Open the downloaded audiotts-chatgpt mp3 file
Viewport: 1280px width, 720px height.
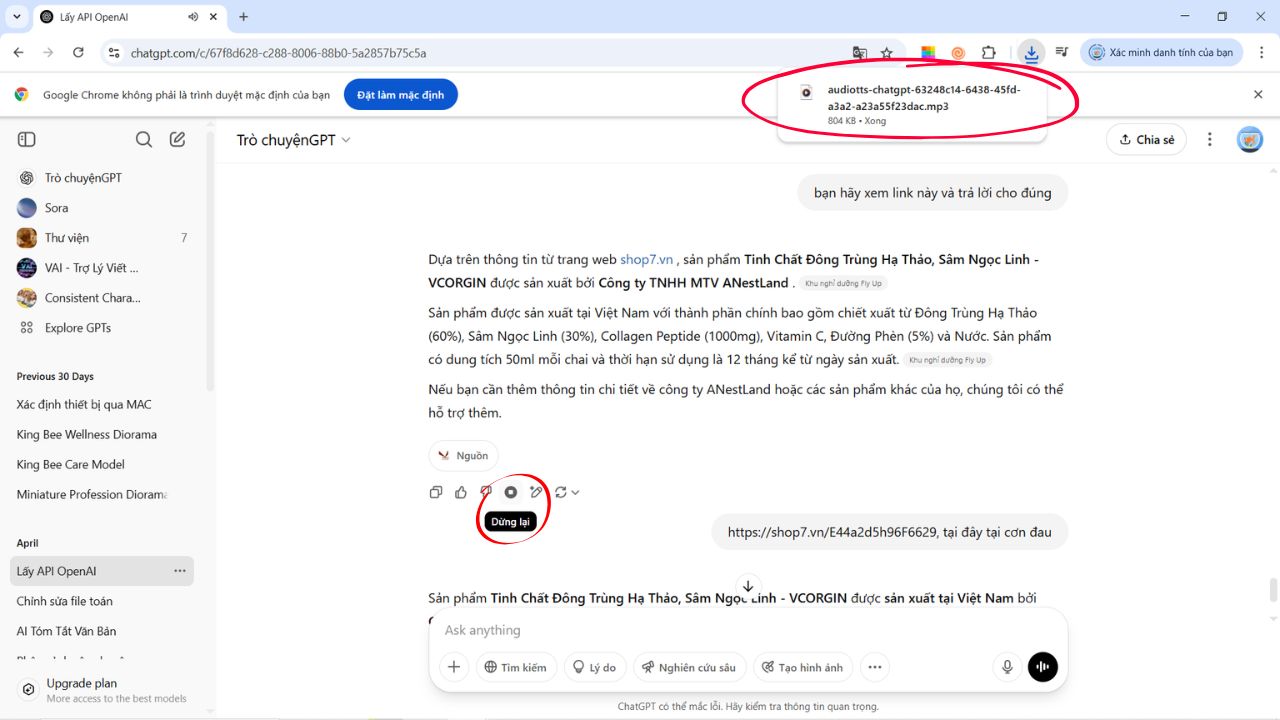click(x=912, y=104)
